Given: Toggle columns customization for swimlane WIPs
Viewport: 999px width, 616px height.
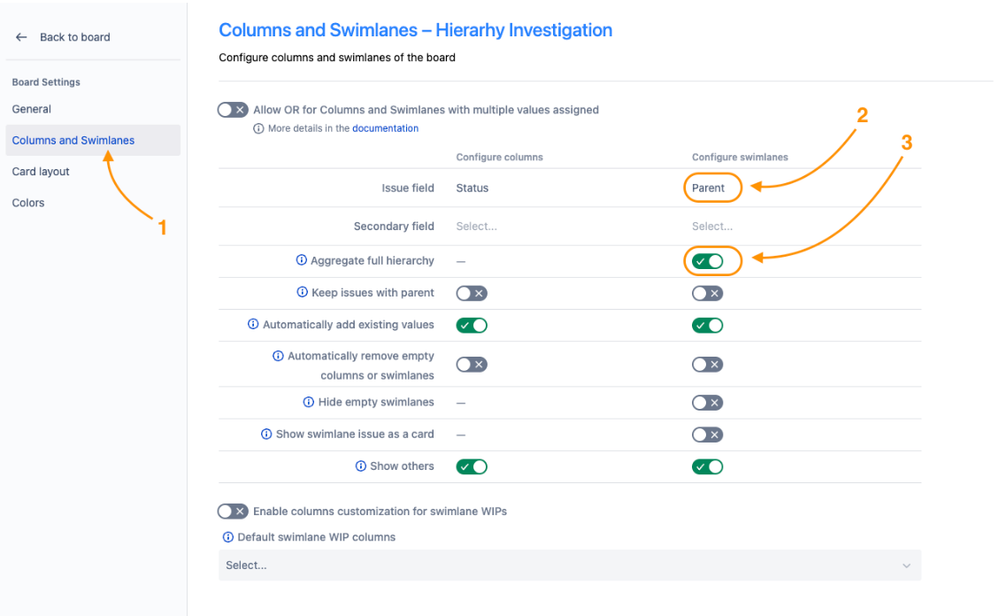Looking at the screenshot, I should (x=233, y=511).
